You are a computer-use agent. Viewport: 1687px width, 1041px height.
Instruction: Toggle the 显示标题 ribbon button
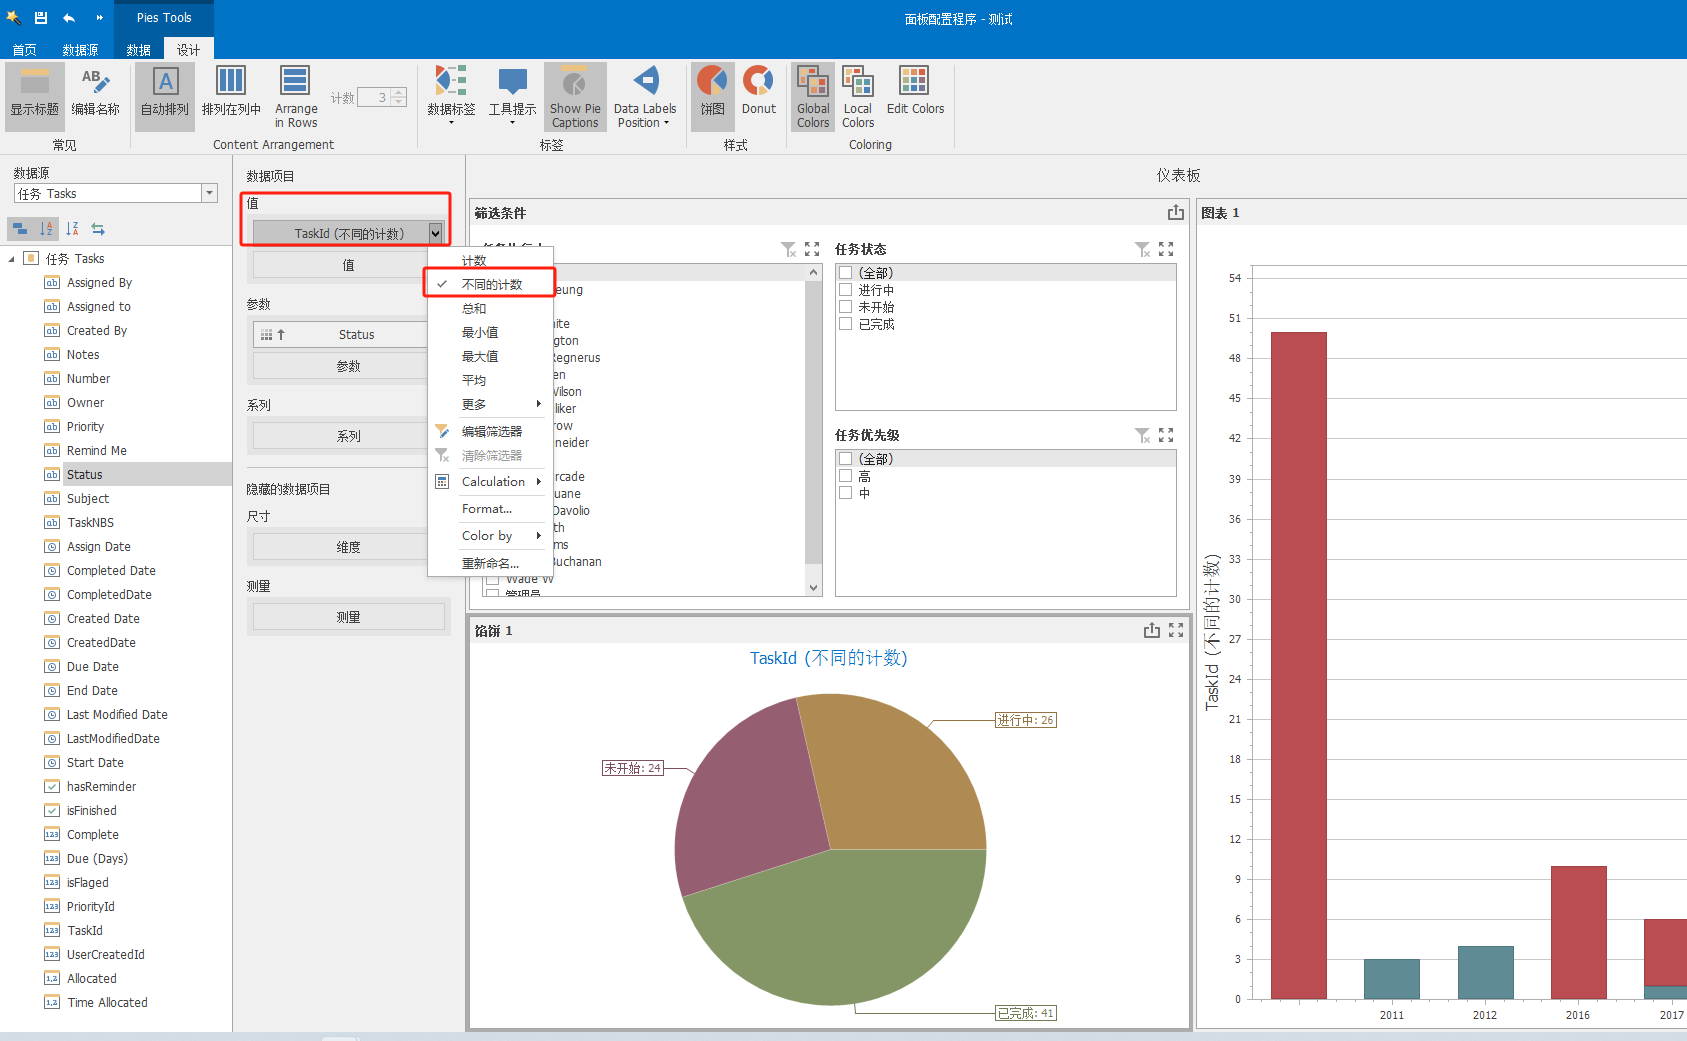[x=35, y=95]
